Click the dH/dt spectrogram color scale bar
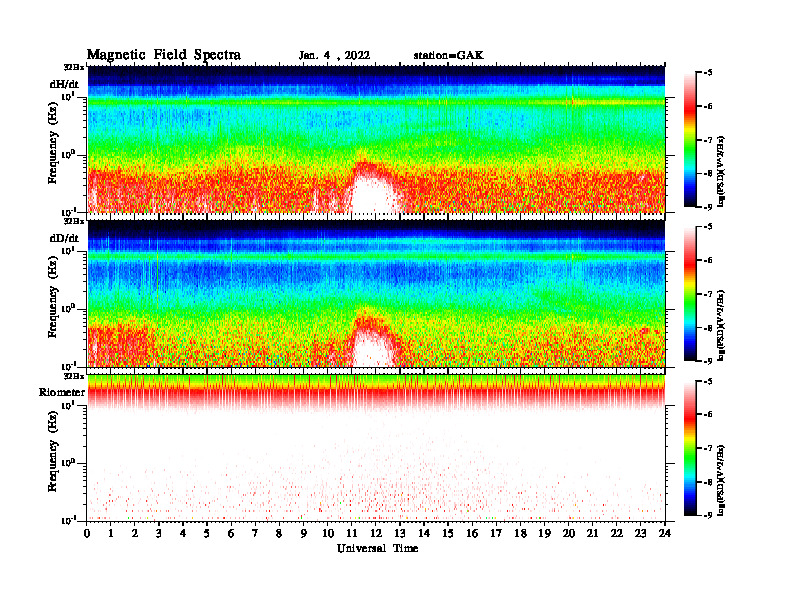 click(x=690, y=140)
